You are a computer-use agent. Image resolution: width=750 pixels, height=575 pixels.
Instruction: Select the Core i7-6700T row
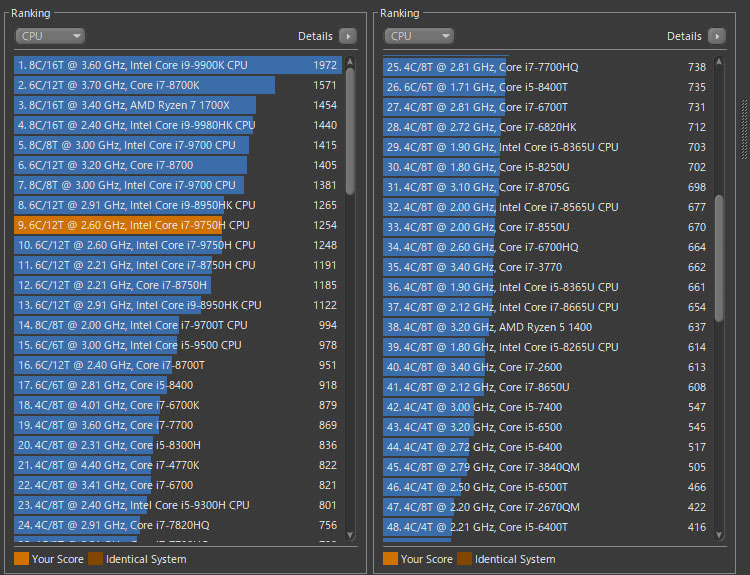(x=547, y=107)
